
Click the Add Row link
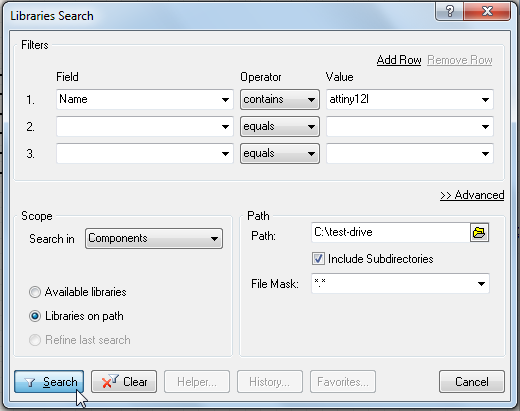click(x=399, y=60)
